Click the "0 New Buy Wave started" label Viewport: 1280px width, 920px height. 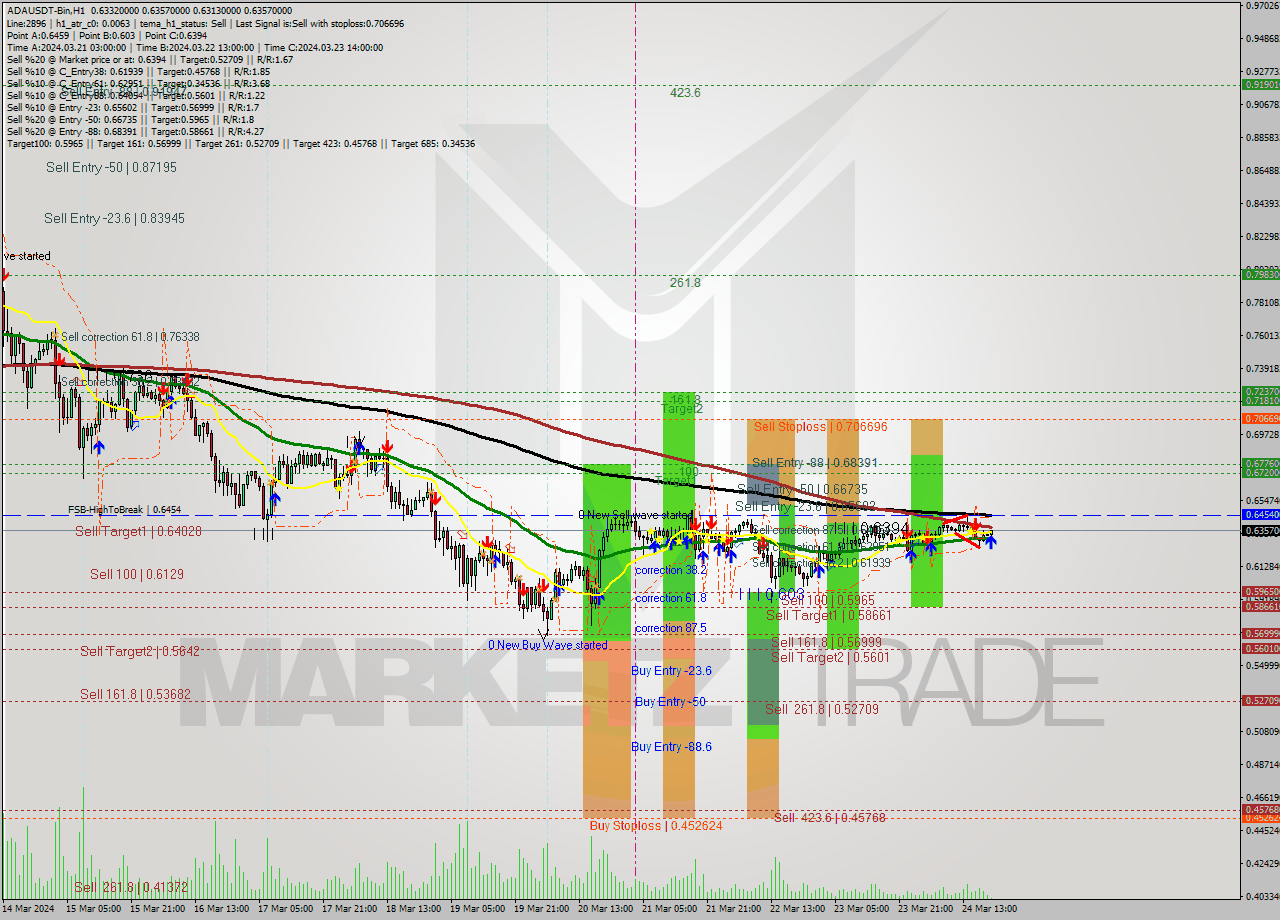click(x=548, y=645)
